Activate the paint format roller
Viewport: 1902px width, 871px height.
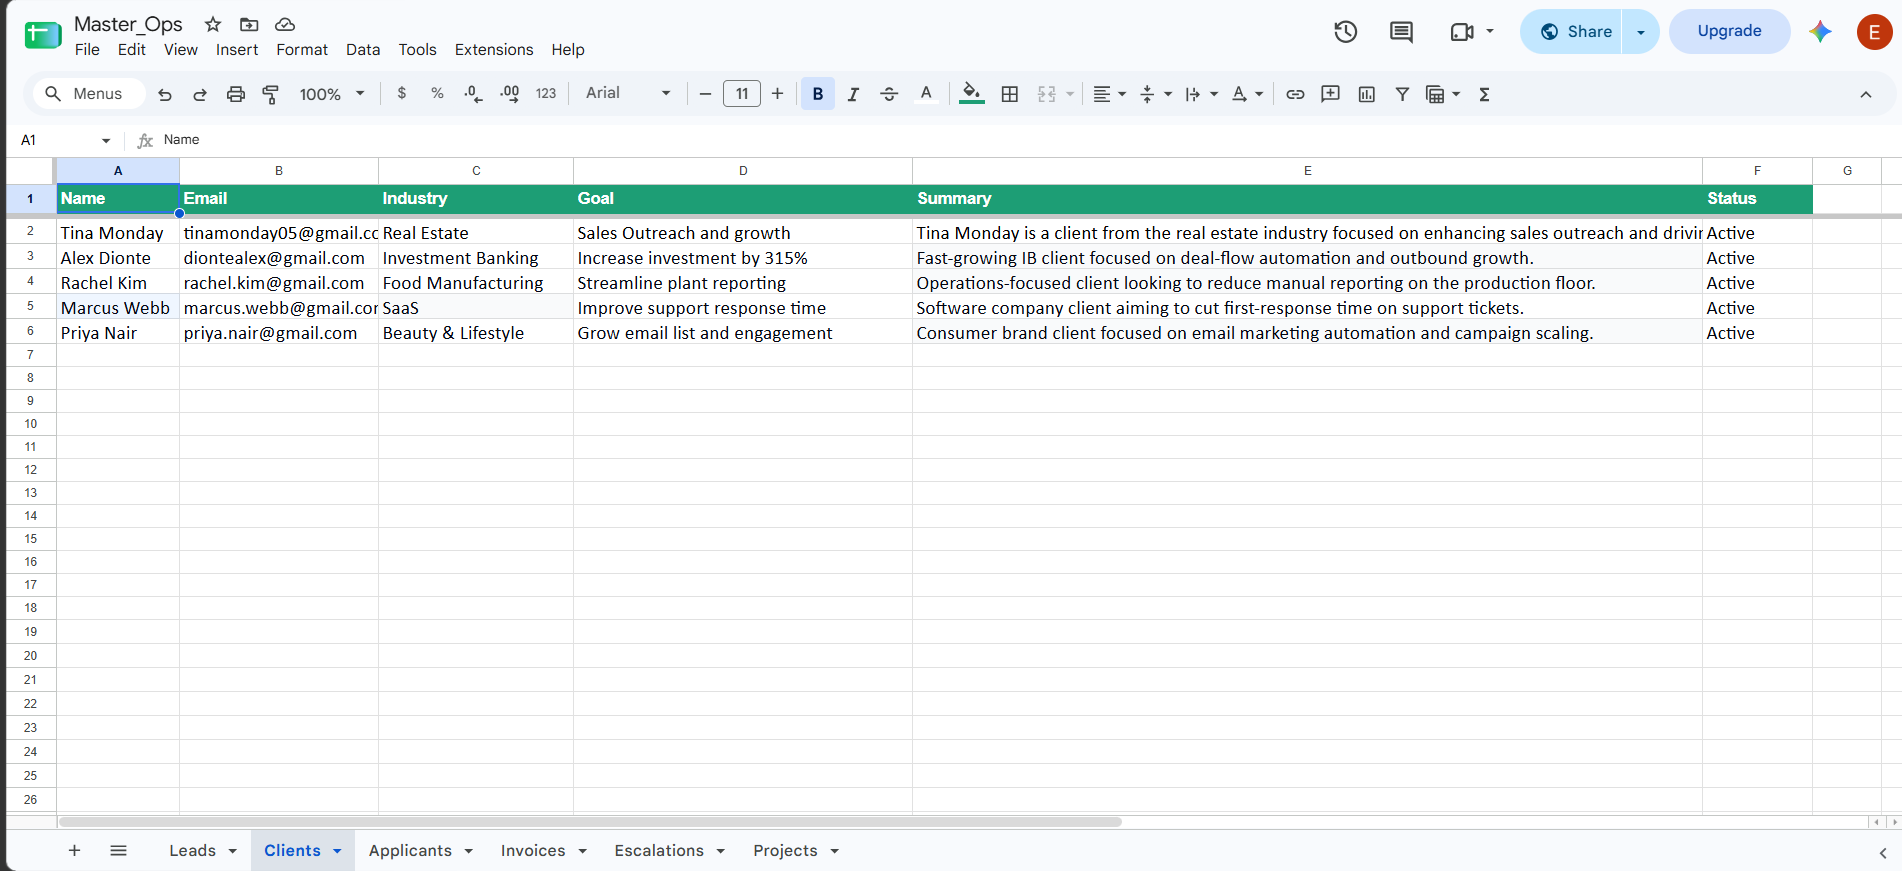pos(271,94)
